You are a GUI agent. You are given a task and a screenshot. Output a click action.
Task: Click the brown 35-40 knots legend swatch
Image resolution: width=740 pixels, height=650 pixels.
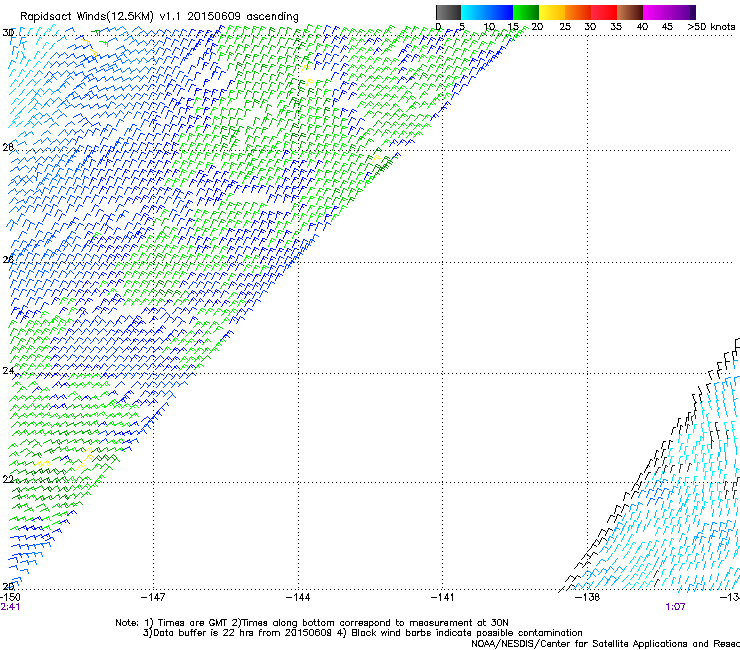[630, 12]
